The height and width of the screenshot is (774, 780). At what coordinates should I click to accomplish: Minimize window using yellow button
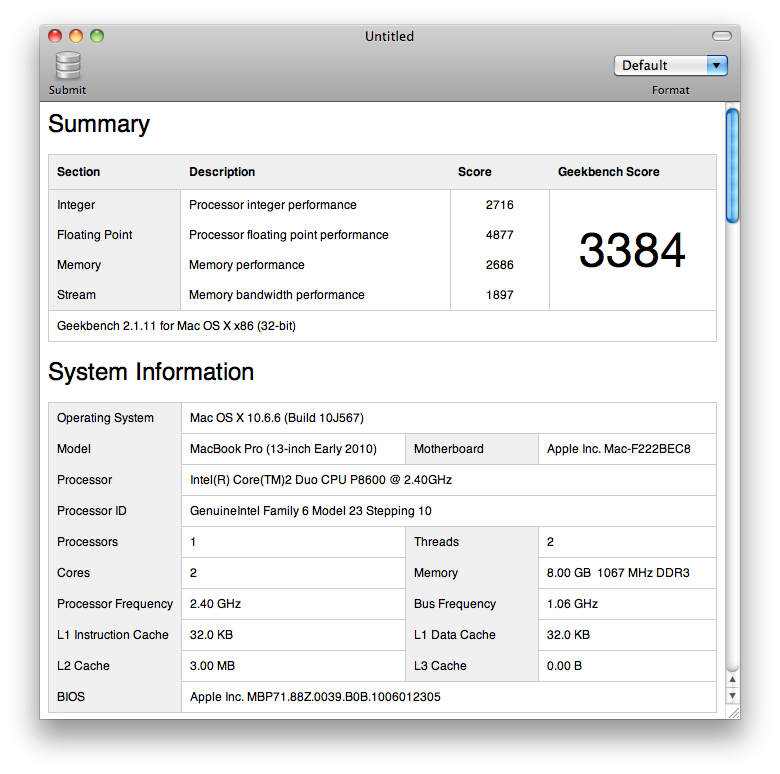(x=76, y=36)
